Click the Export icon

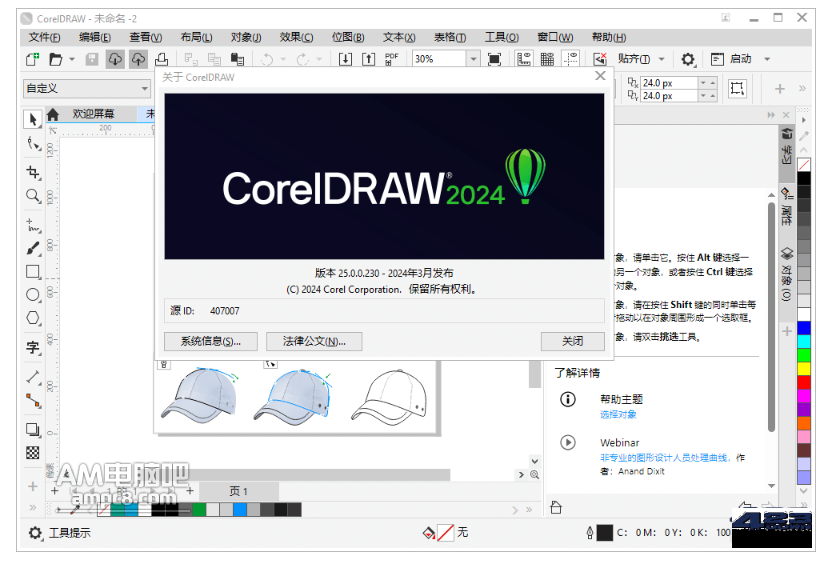pyautogui.click(x=369, y=59)
